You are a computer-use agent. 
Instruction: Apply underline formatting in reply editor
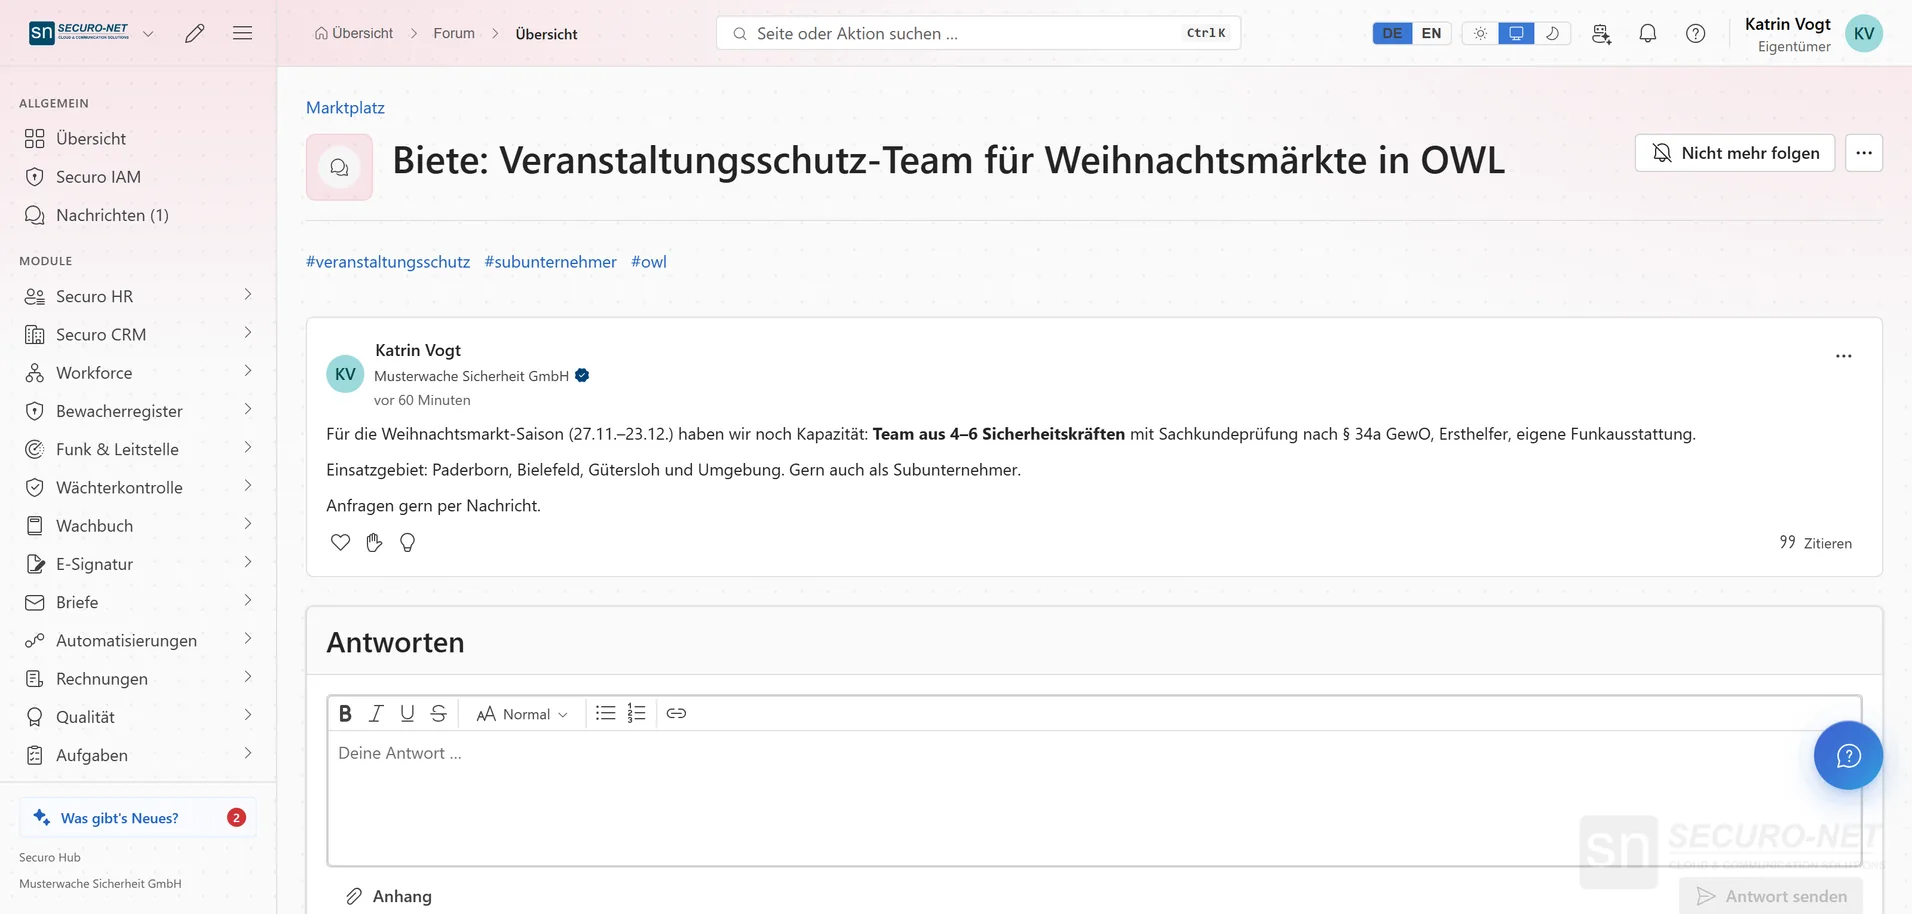coord(407,713)
